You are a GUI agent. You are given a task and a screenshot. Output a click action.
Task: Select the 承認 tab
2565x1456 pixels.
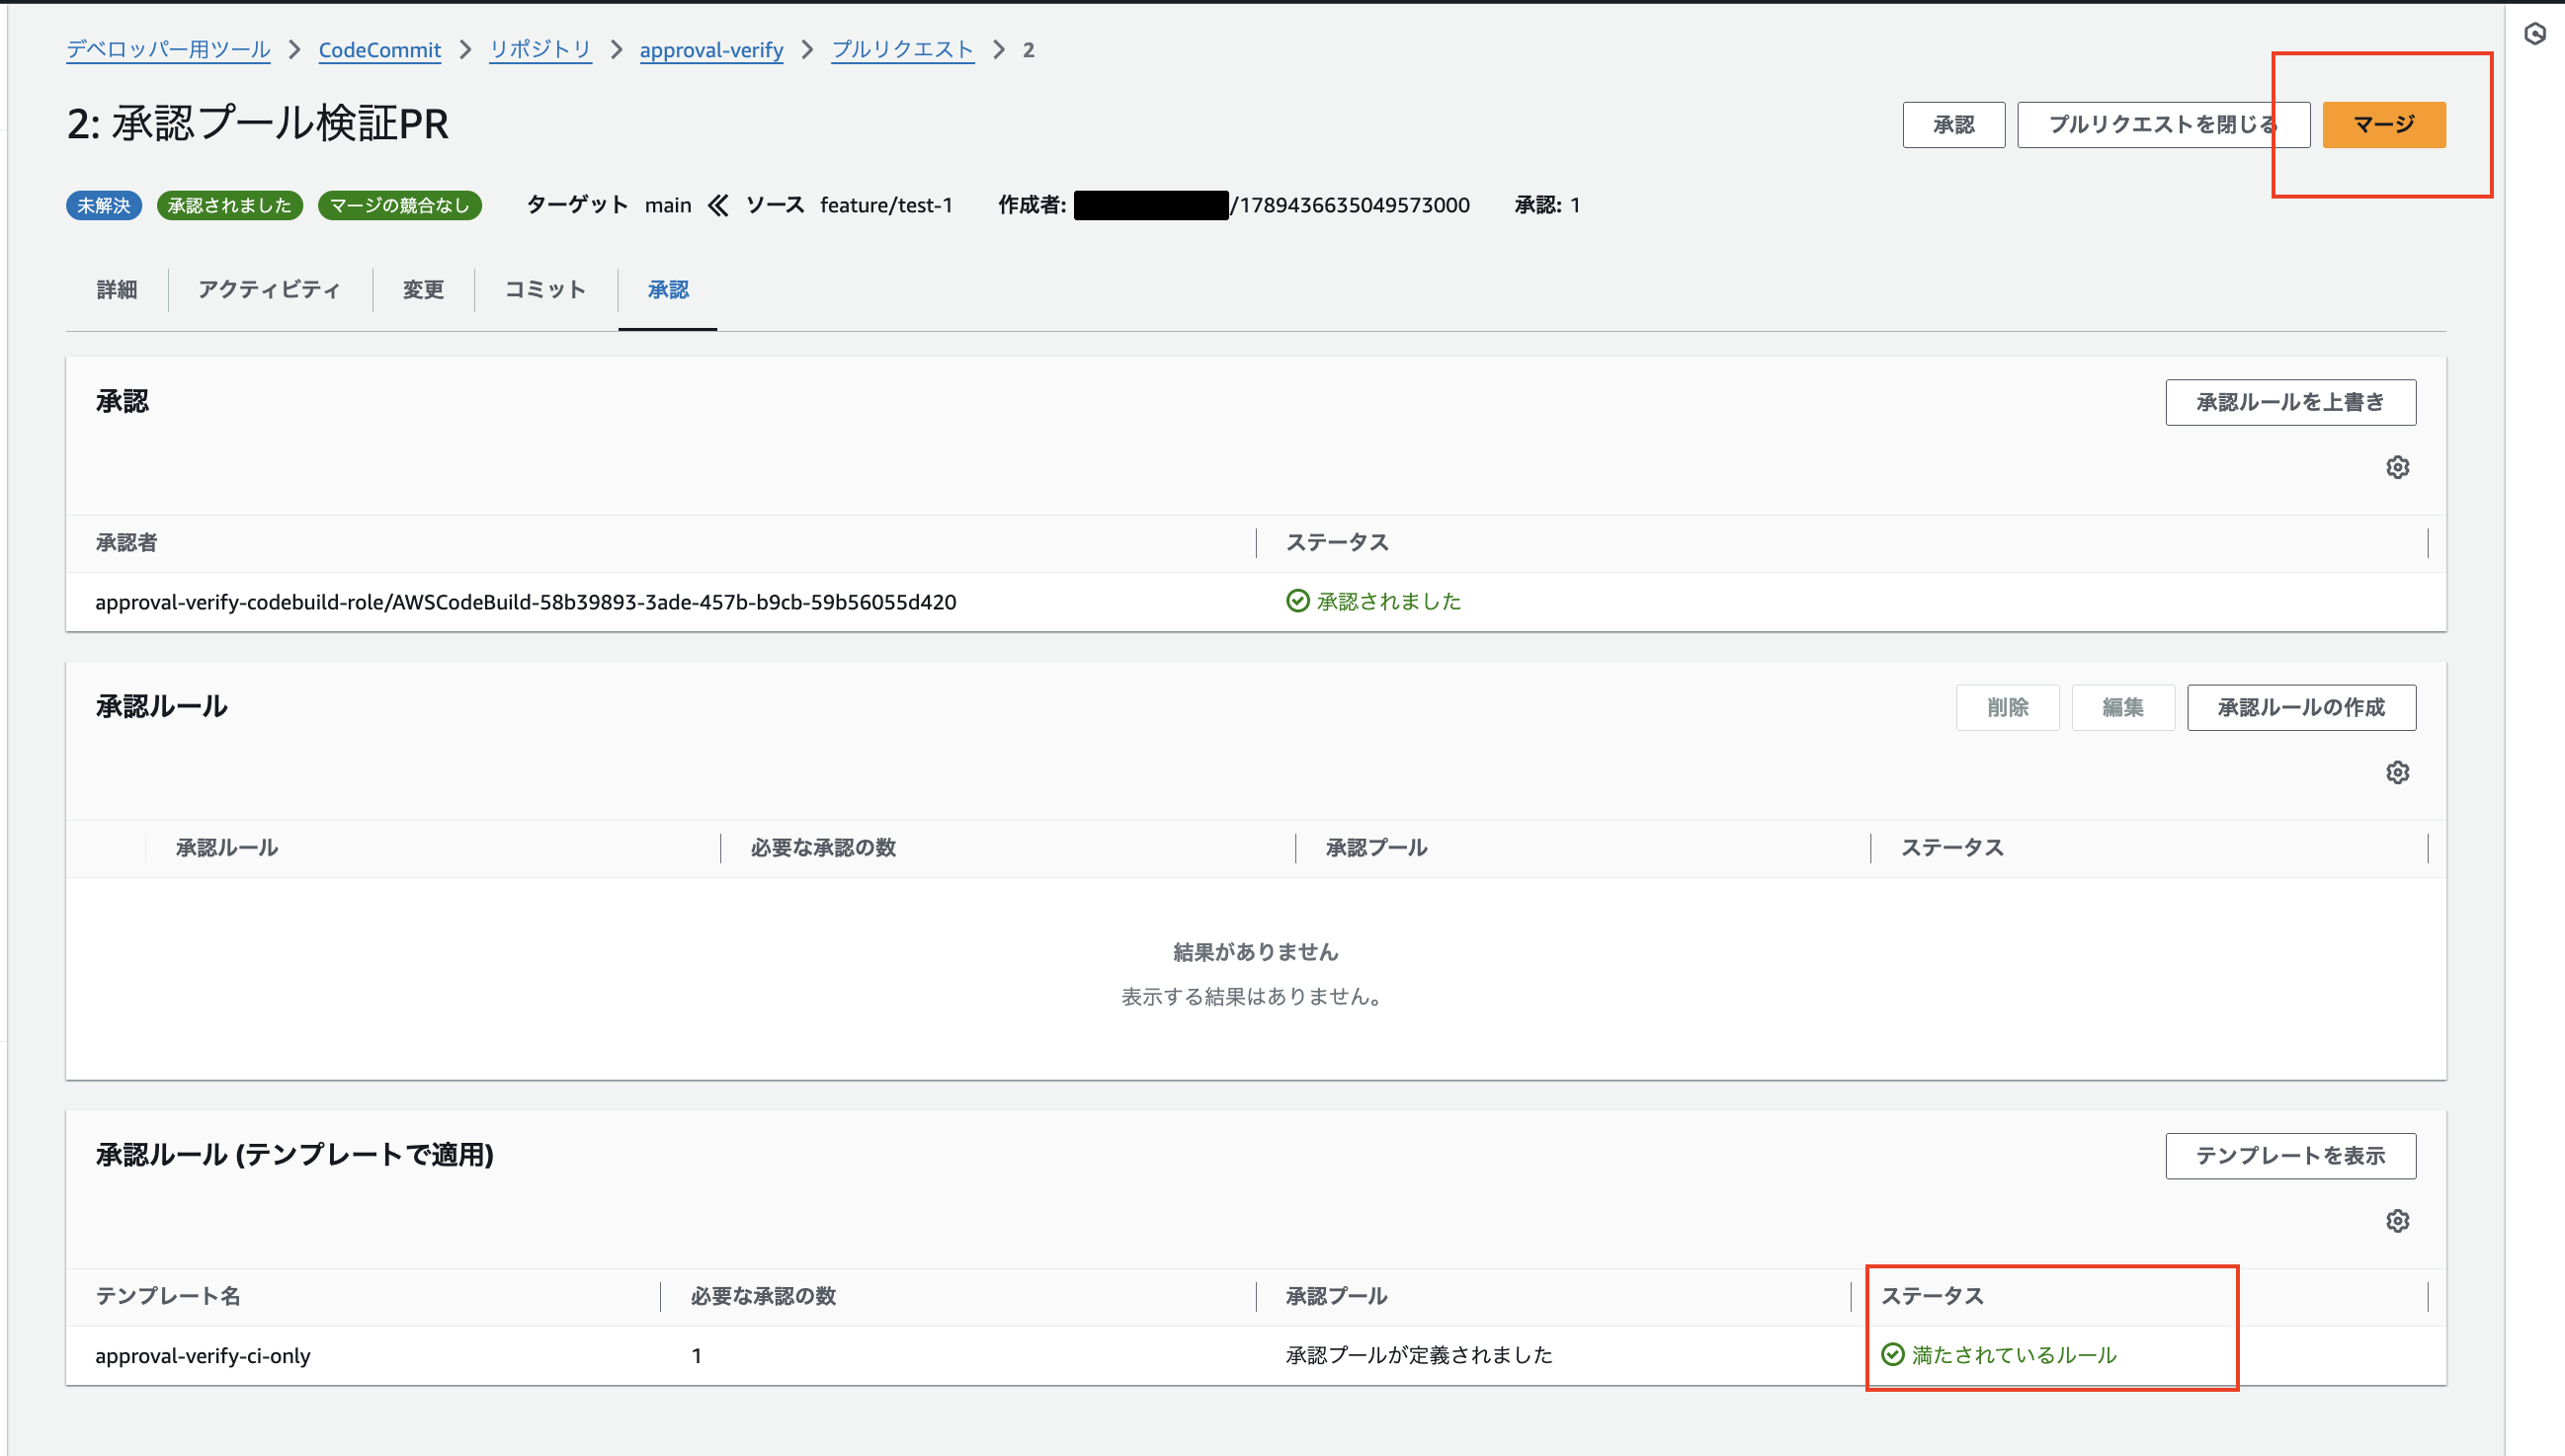[x=668, y=290]
